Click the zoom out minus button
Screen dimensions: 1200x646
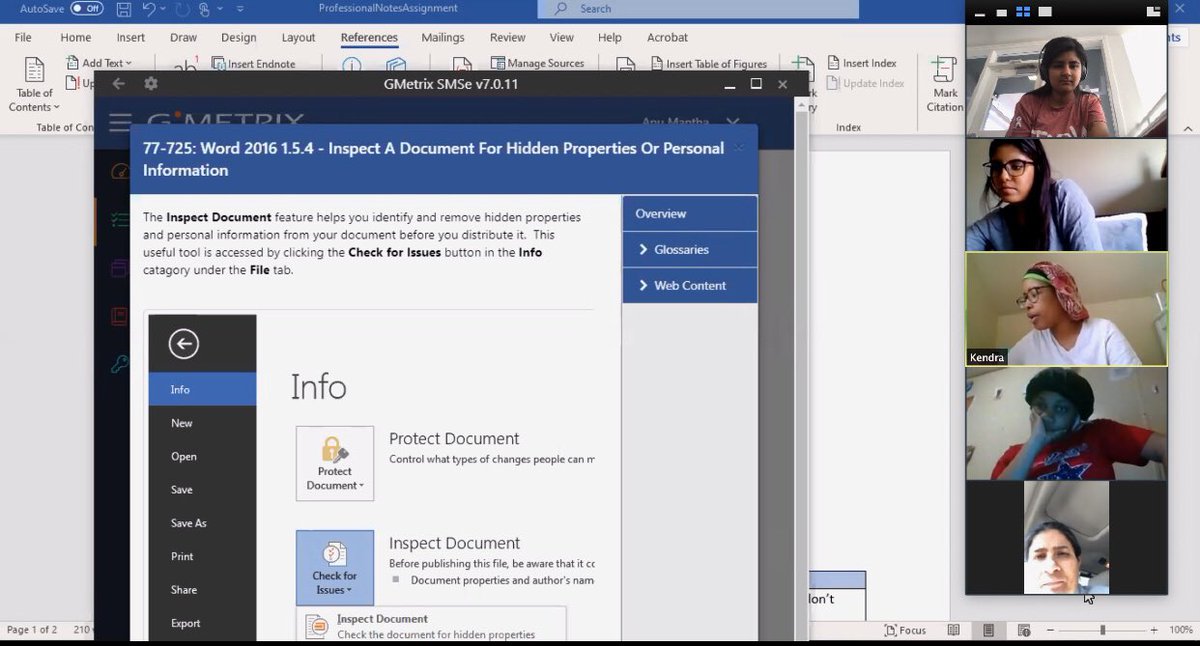click(1052, 630)
